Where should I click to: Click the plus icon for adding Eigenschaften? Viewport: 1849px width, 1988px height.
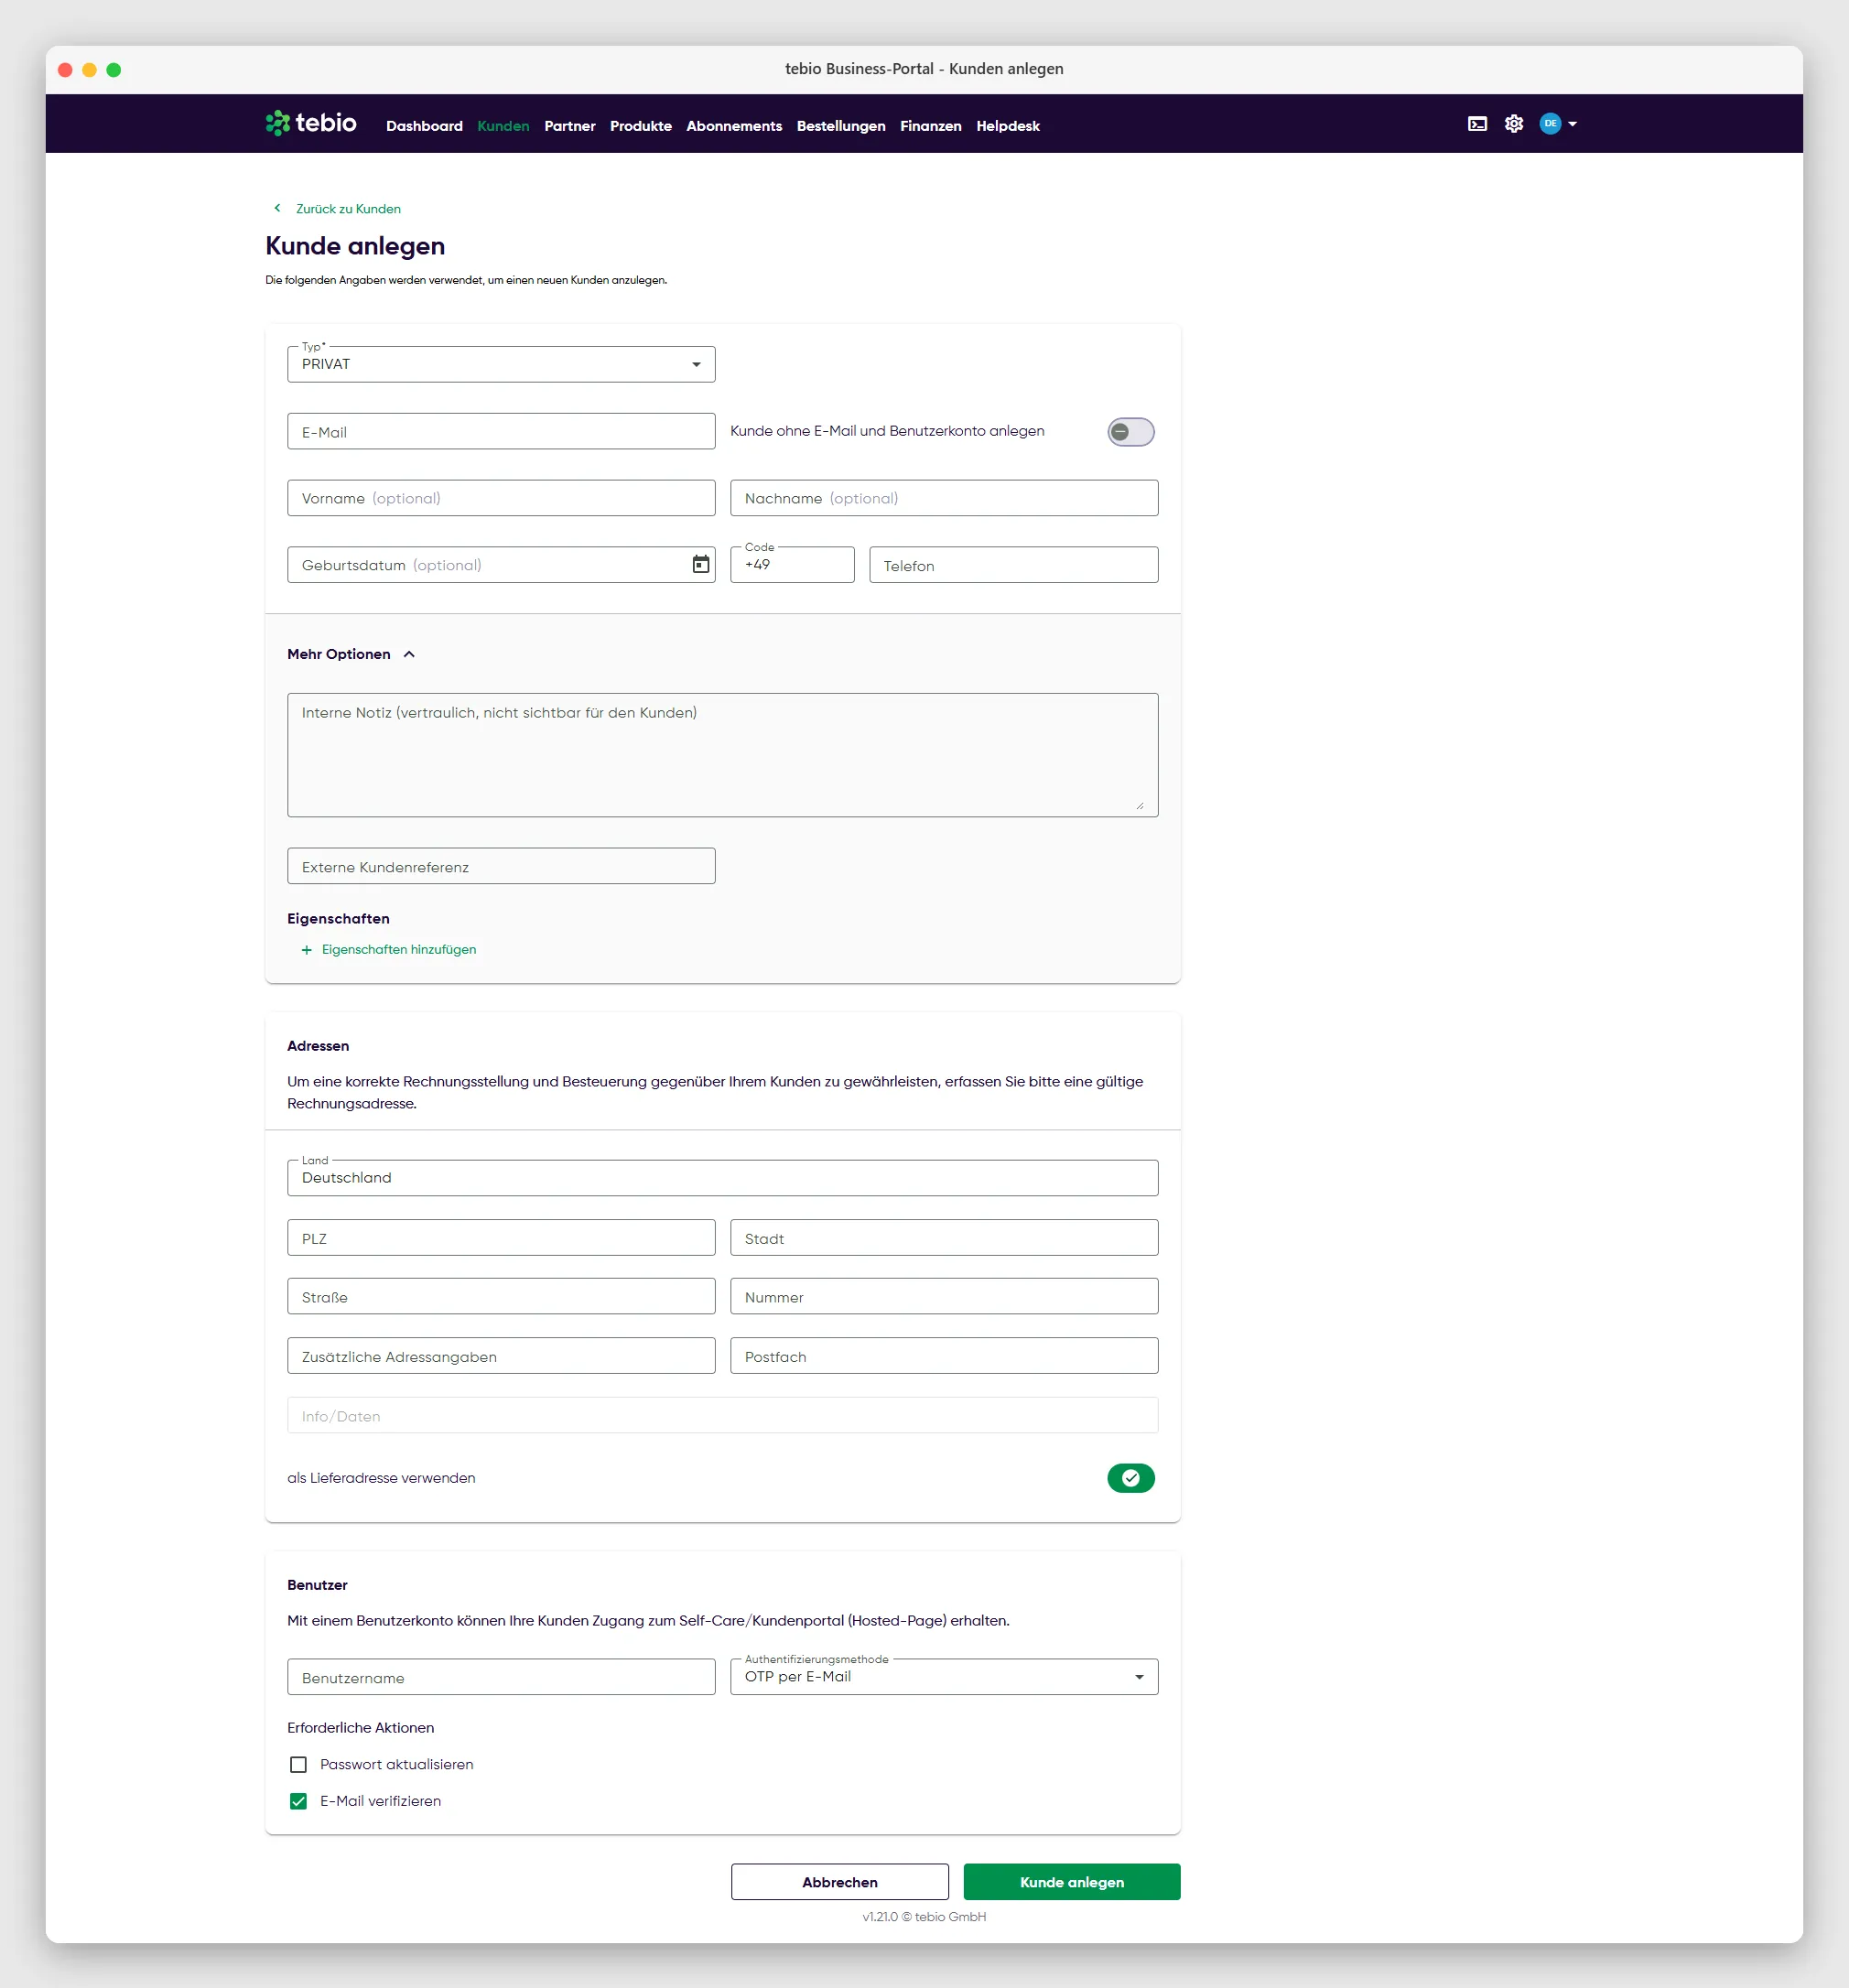[306, 950]
